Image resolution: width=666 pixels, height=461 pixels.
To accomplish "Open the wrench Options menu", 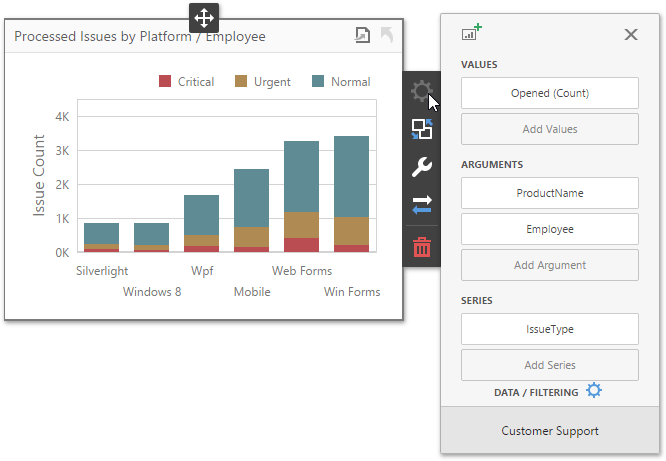I will pyautogui.click(x=421, y=167).
